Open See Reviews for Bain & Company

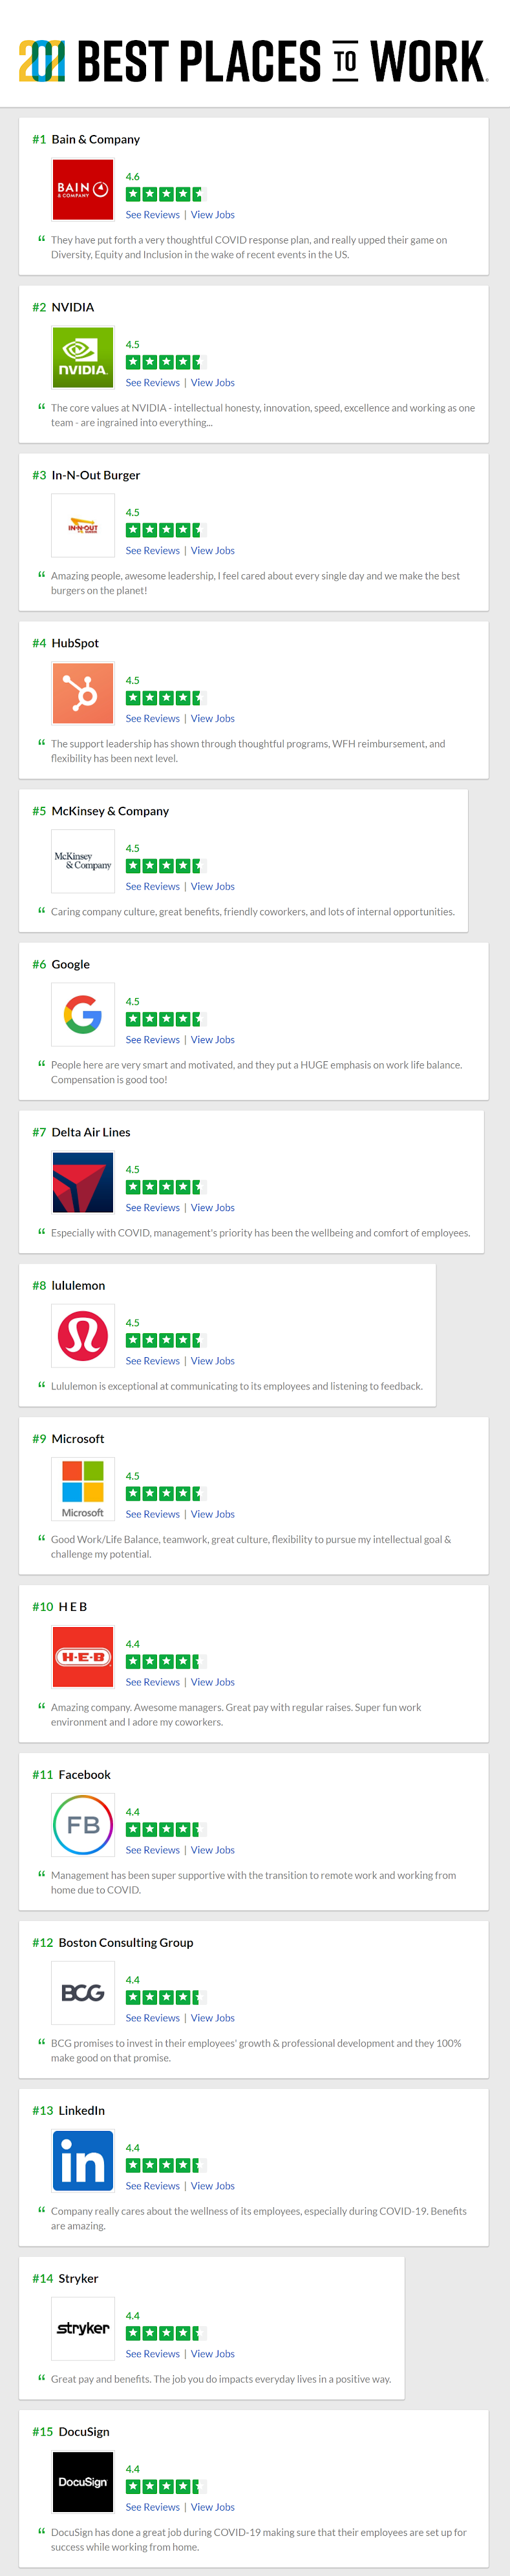pyautogui.click(x=153, y=215)
